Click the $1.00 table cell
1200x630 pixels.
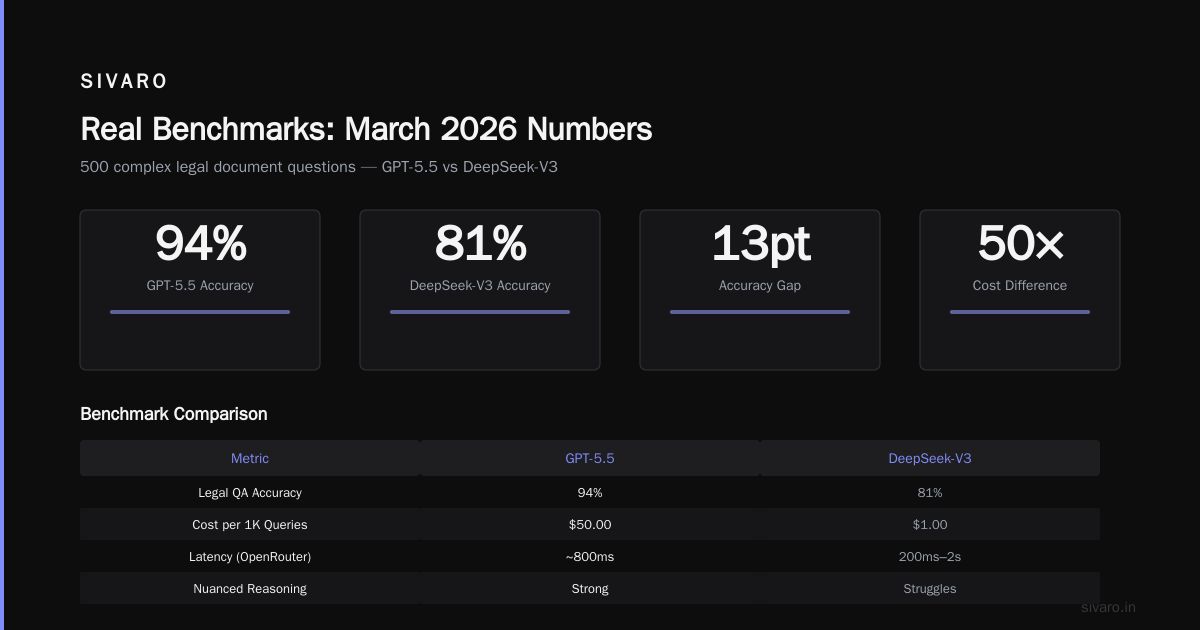(930, 524)
